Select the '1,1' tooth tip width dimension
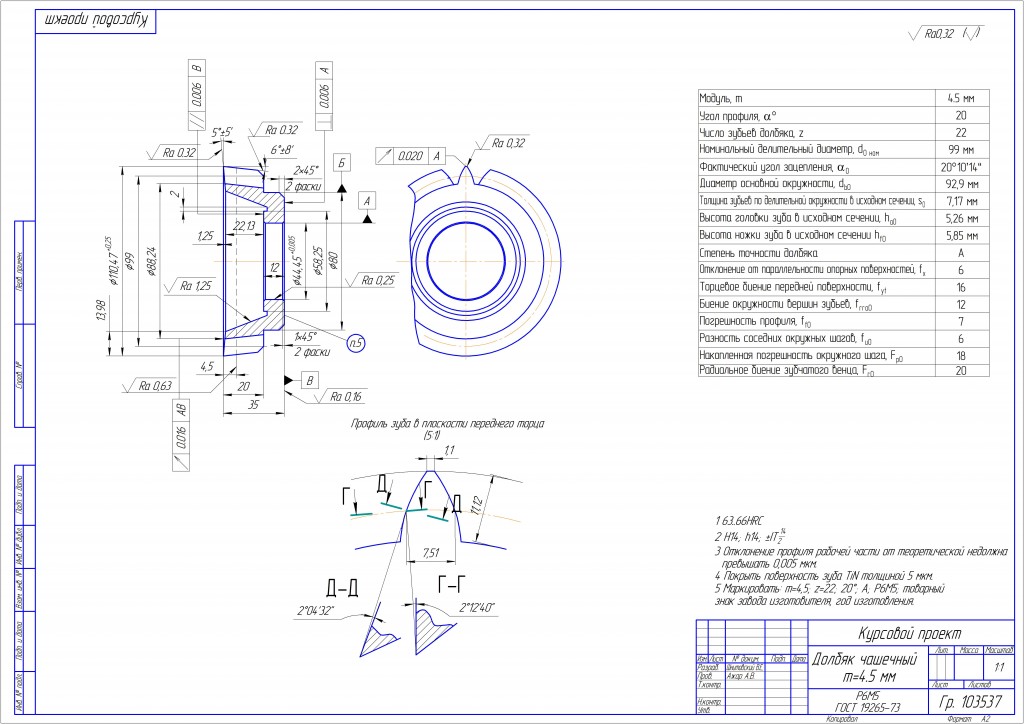This screenshot has width=1024, height=724. (x=449, y=450)
